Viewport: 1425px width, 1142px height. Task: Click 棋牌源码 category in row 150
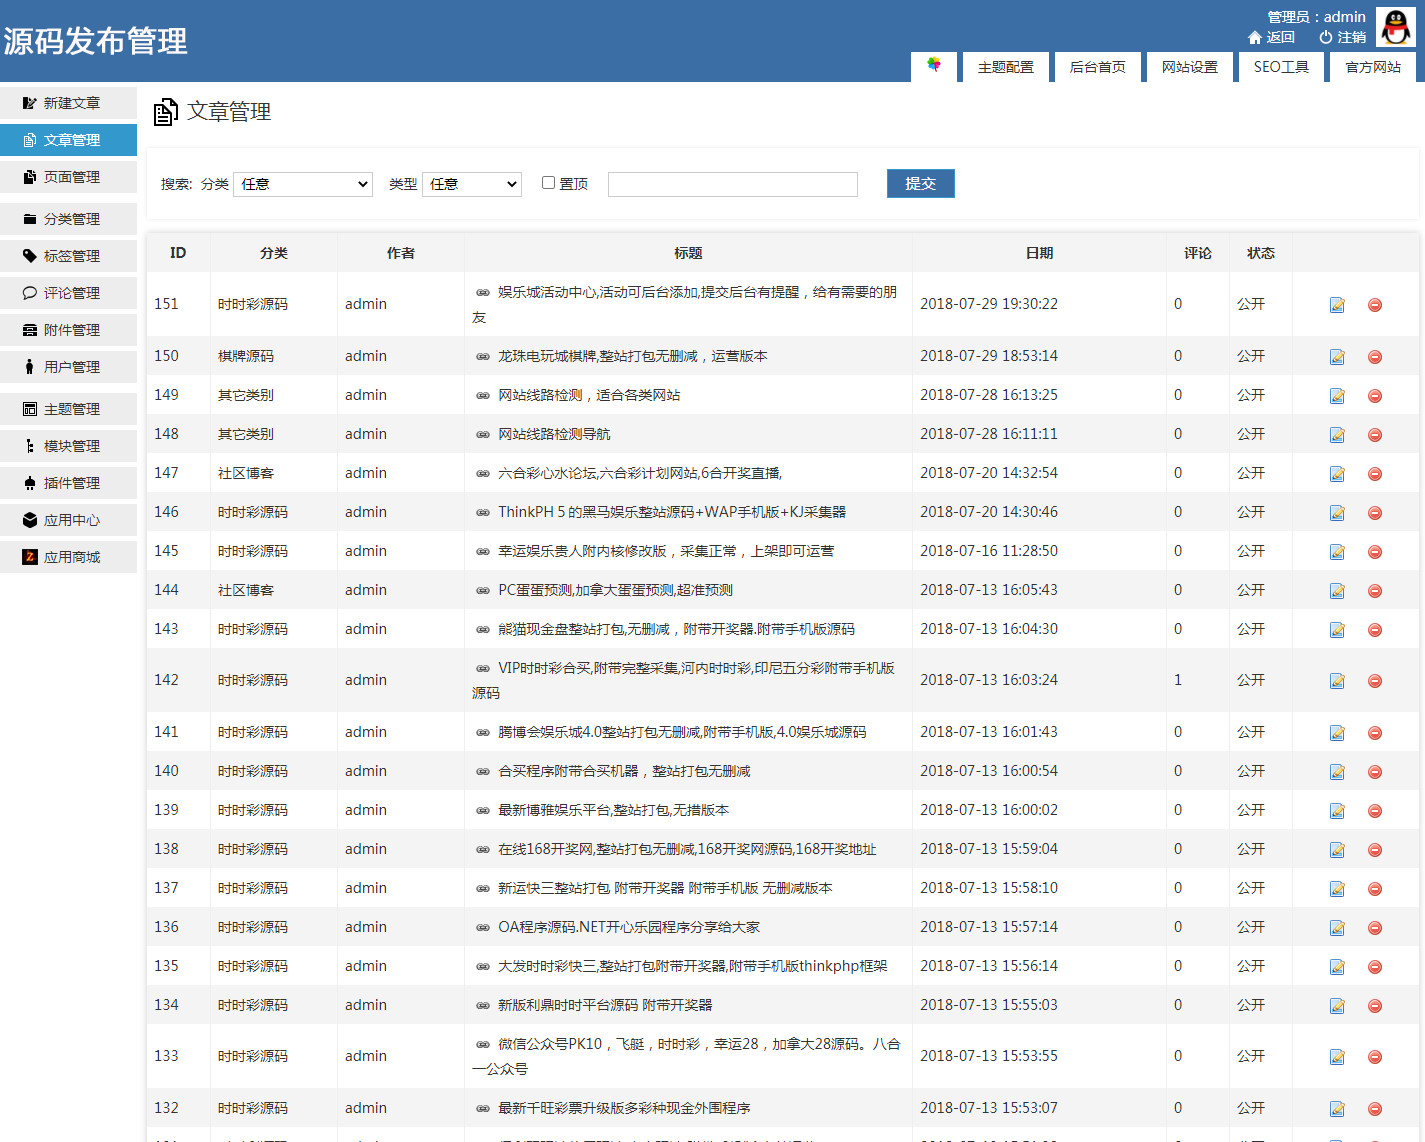pyautogui.click(x=246, y=356)
